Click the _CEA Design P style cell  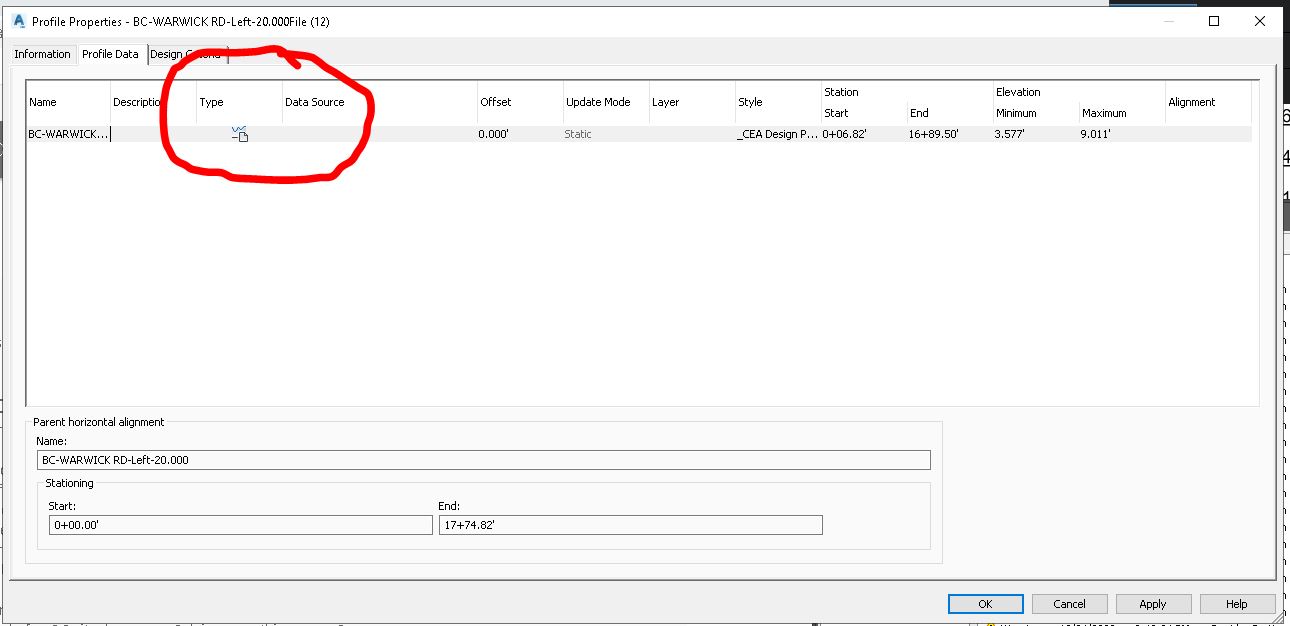tap(776, 134)
